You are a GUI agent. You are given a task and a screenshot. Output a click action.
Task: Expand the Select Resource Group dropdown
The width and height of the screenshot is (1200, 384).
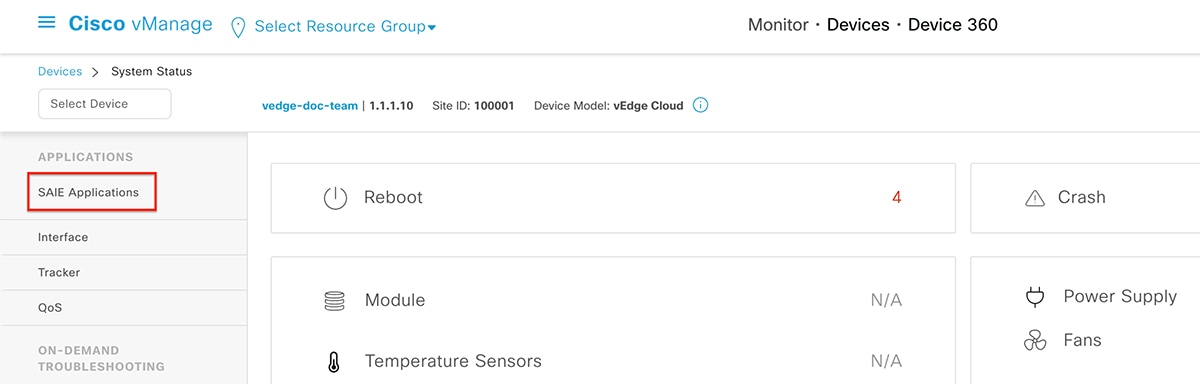(345, 27)
